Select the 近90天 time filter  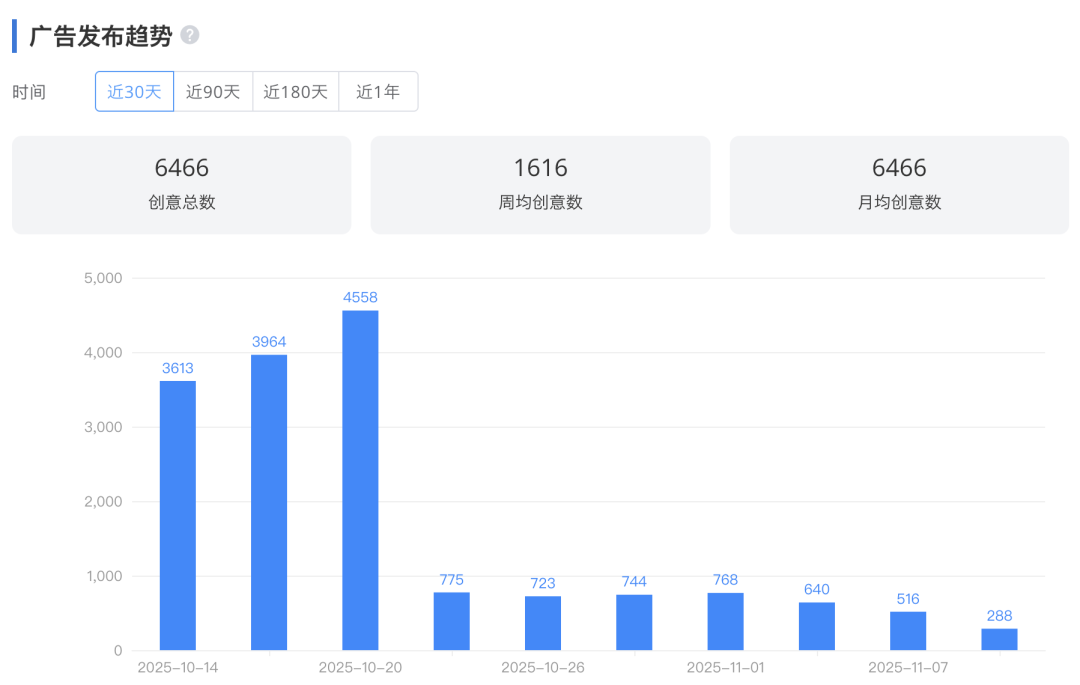pyautogui.click(x=213, y=91)
